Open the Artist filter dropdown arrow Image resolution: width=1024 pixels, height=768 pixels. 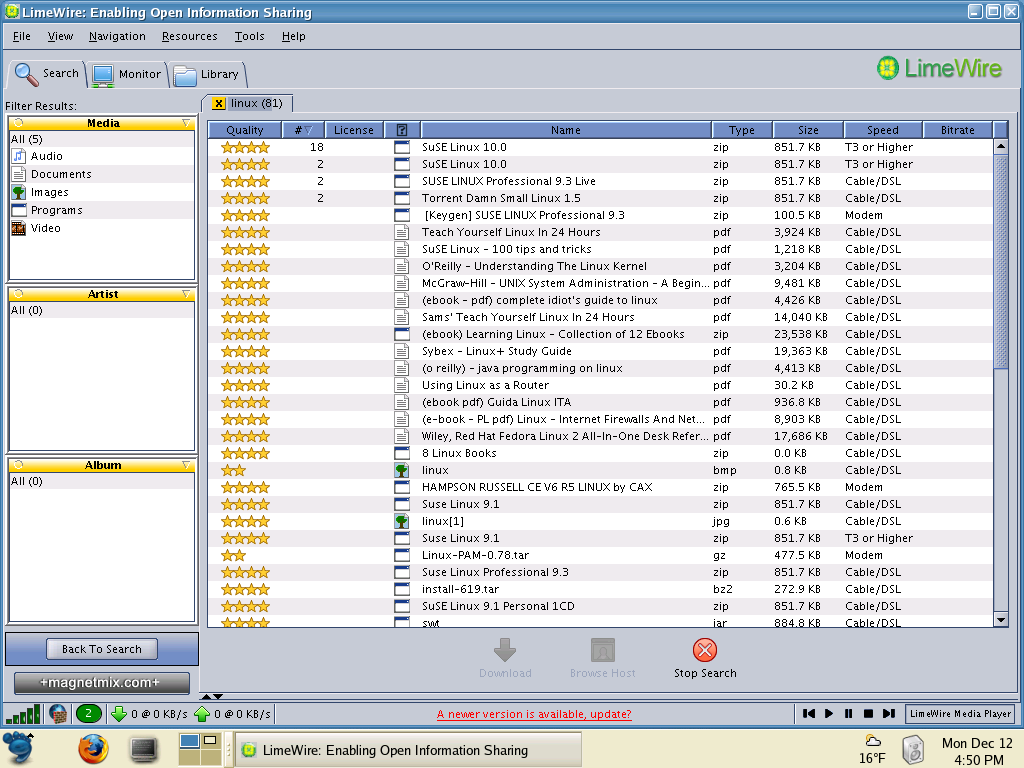point(186,294)
